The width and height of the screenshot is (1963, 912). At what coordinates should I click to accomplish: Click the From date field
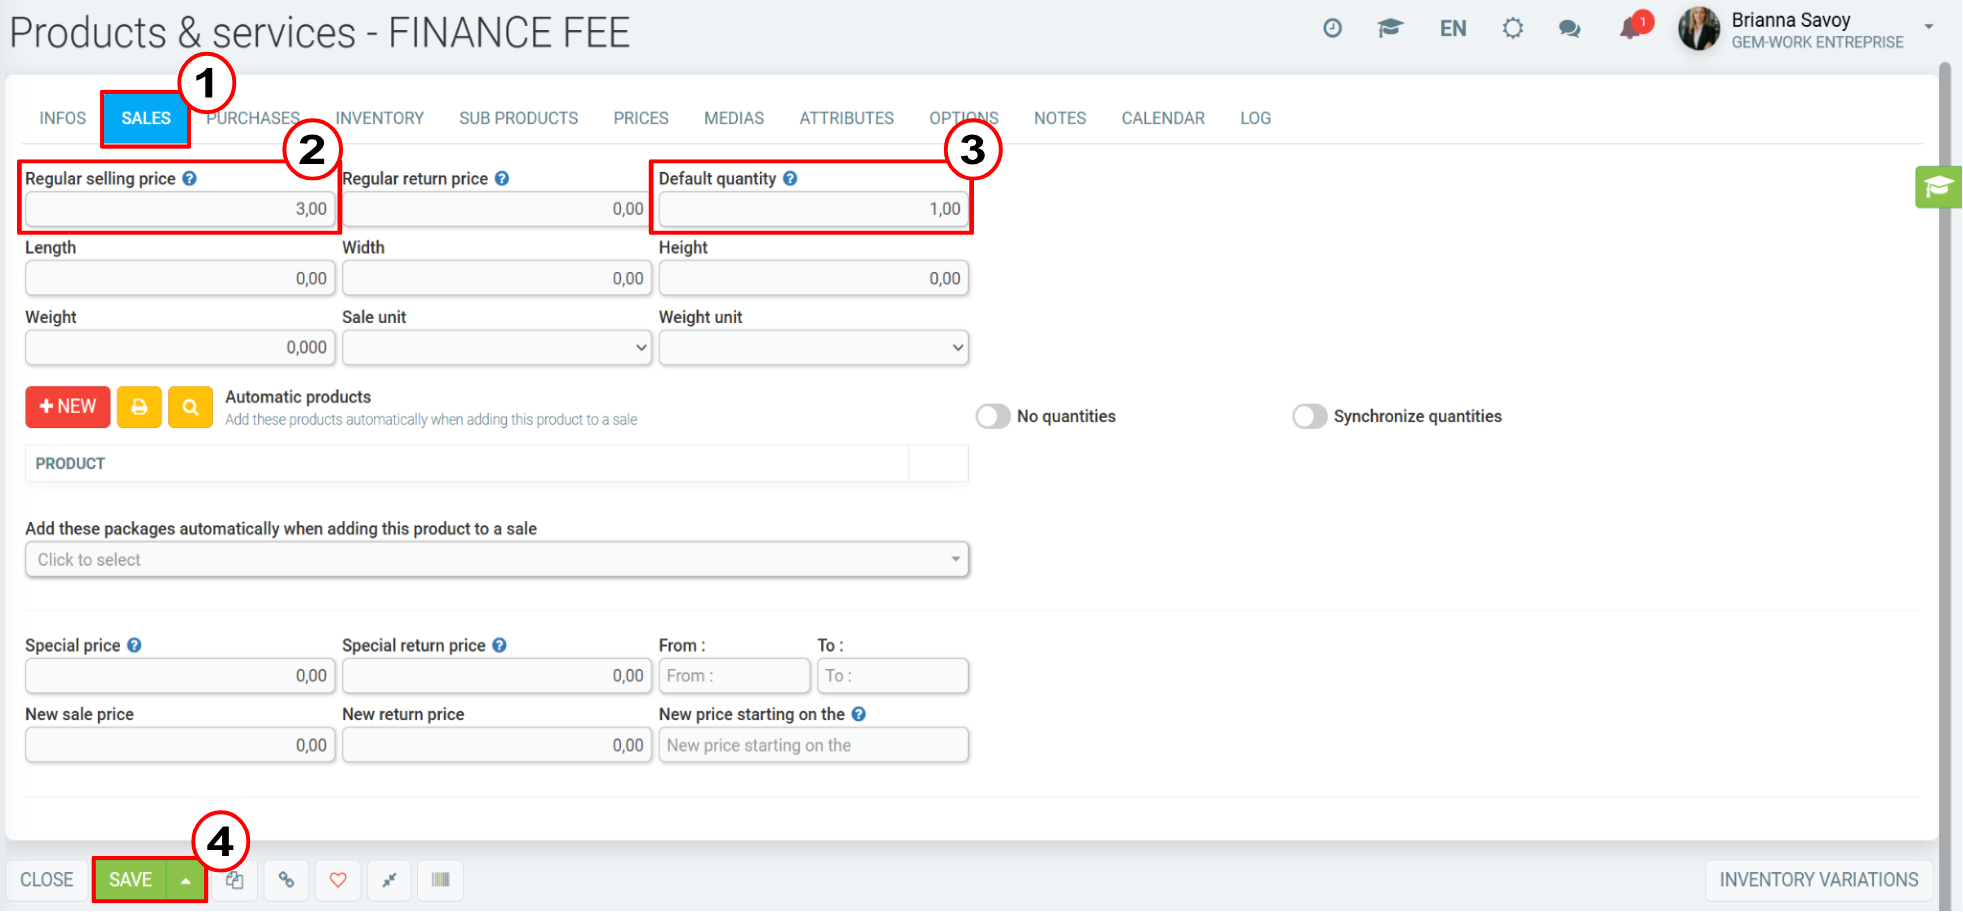[734, 676]
